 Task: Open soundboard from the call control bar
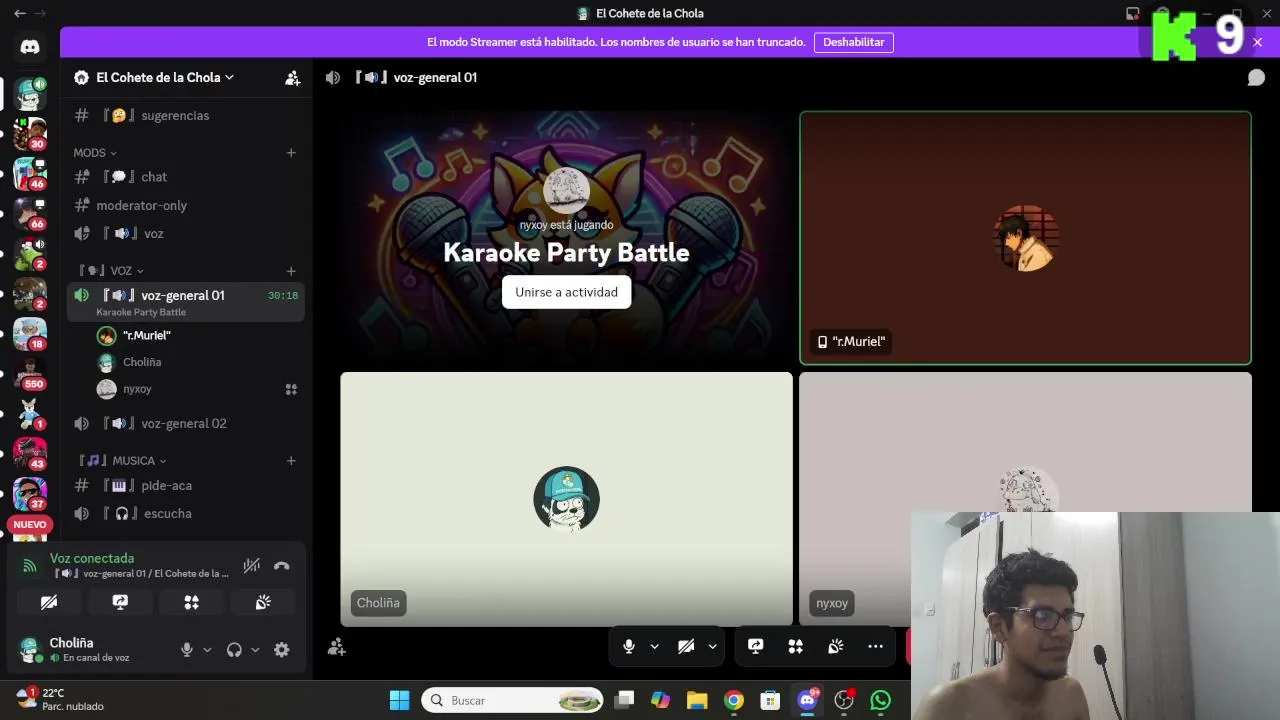coord(836,646)
